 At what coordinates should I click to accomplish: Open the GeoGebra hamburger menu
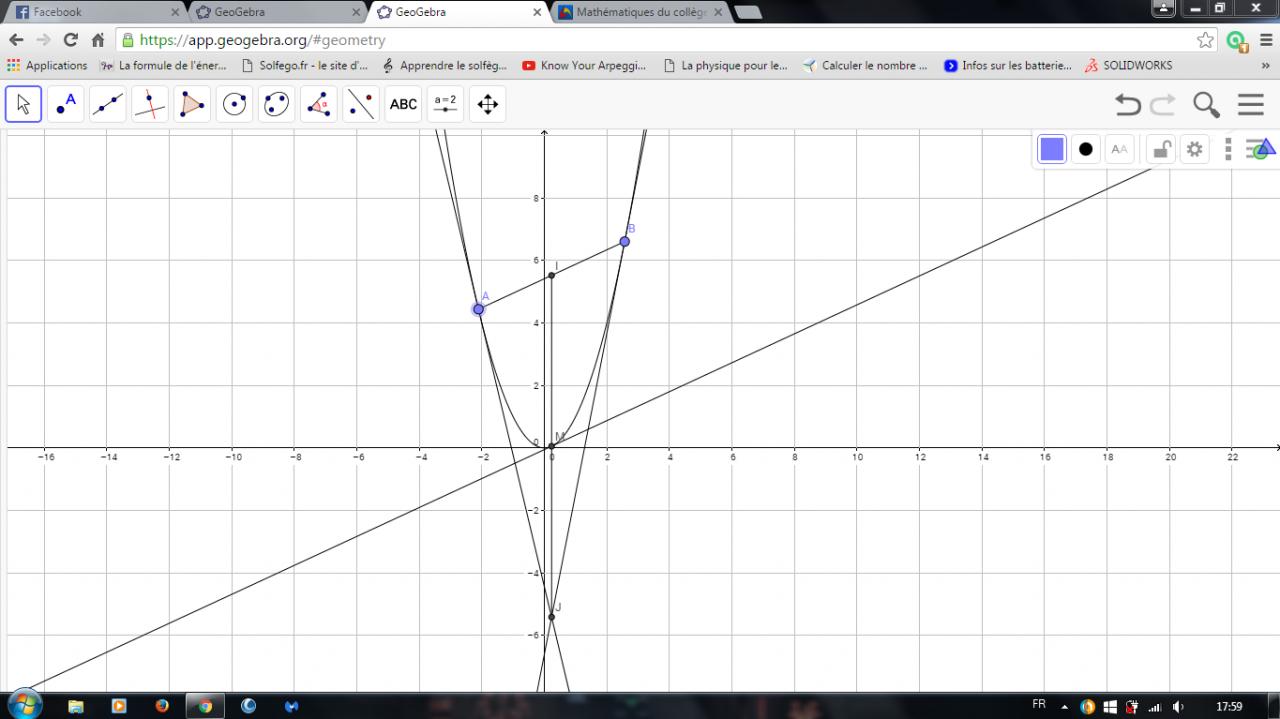coord(1251,104)
